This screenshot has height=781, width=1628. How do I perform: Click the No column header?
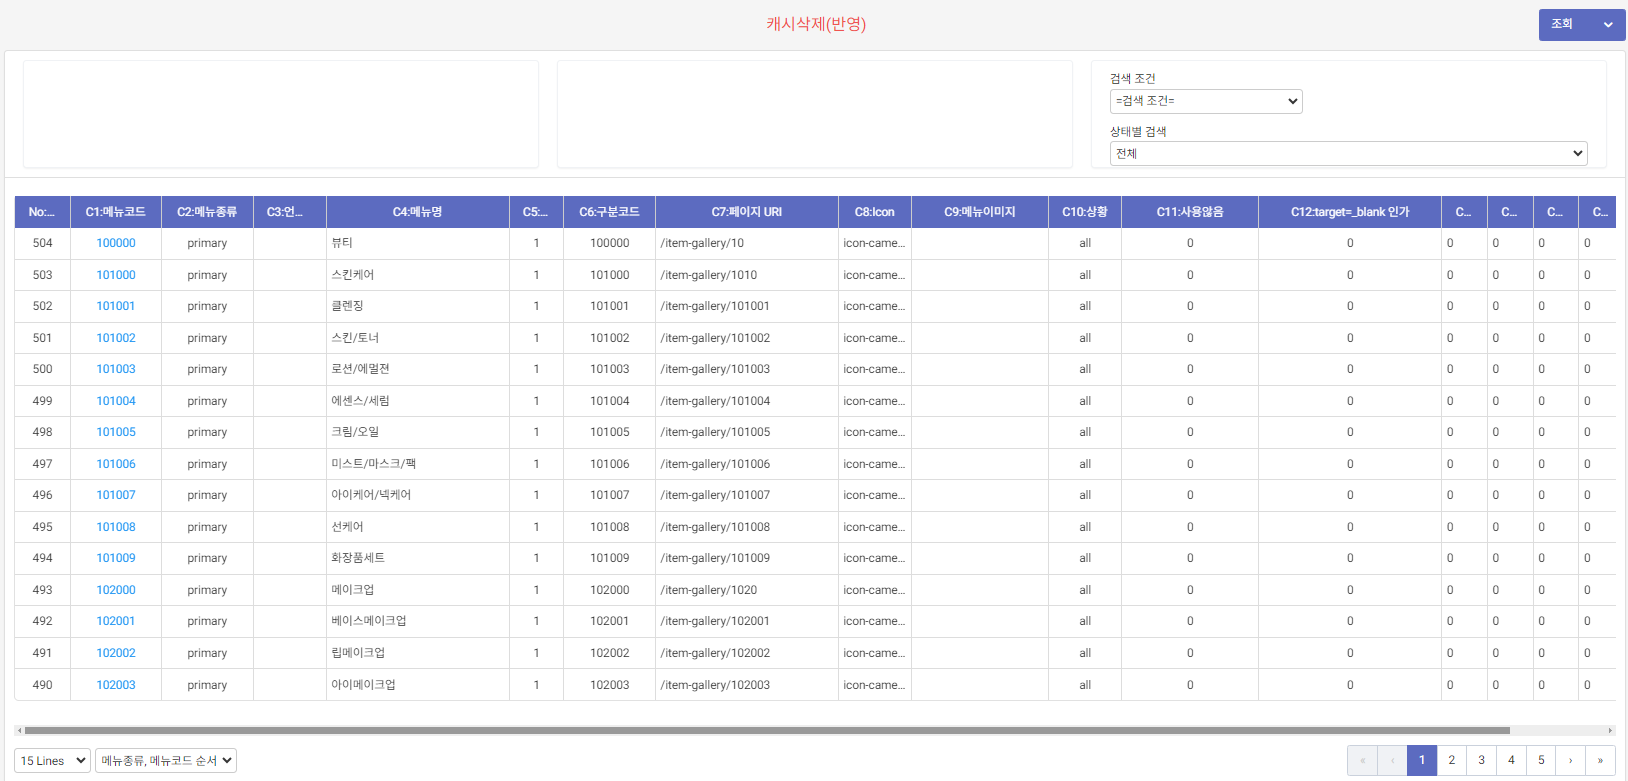[42, 212]
